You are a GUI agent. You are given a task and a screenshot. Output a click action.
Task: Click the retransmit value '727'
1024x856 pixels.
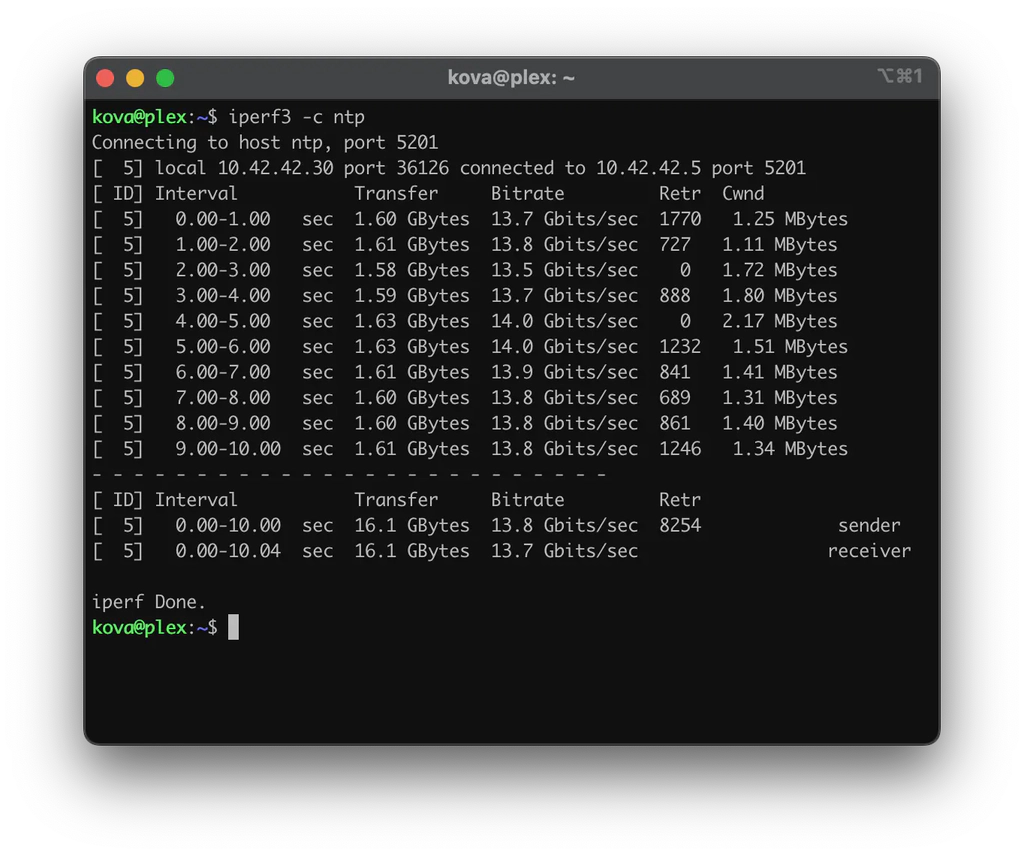[x=675, y=245]
